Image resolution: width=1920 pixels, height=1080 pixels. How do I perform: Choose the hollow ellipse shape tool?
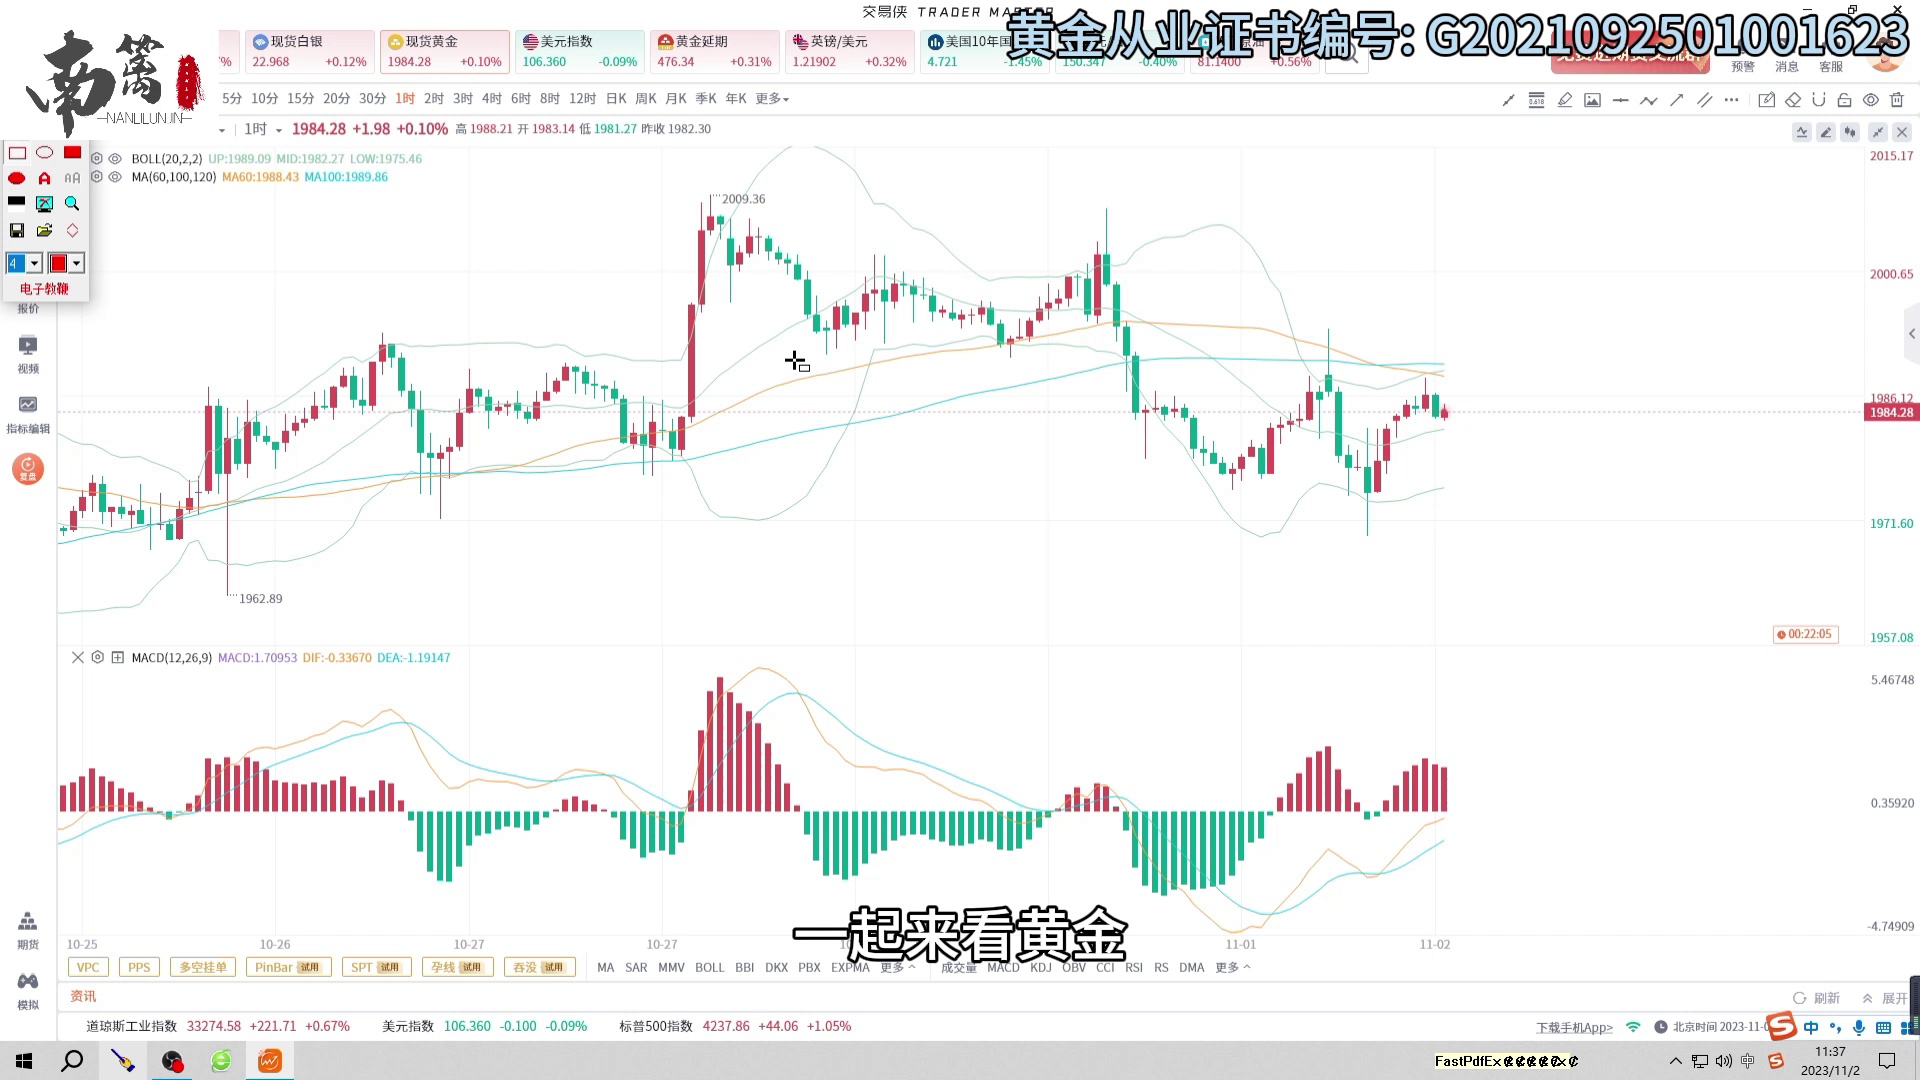[45, 153]
